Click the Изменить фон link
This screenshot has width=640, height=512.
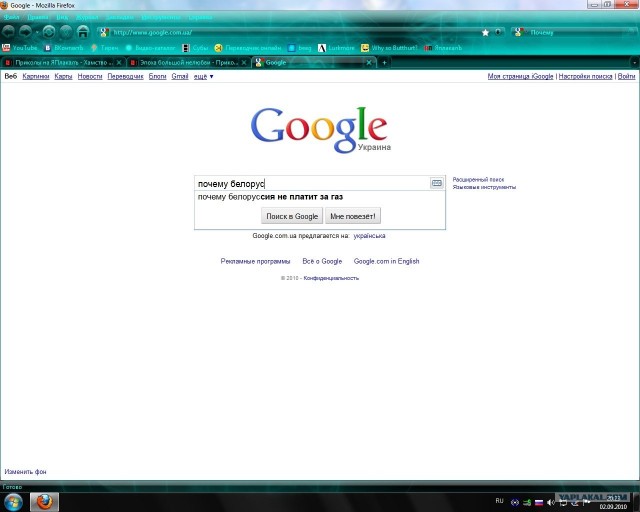coord(25,472)
